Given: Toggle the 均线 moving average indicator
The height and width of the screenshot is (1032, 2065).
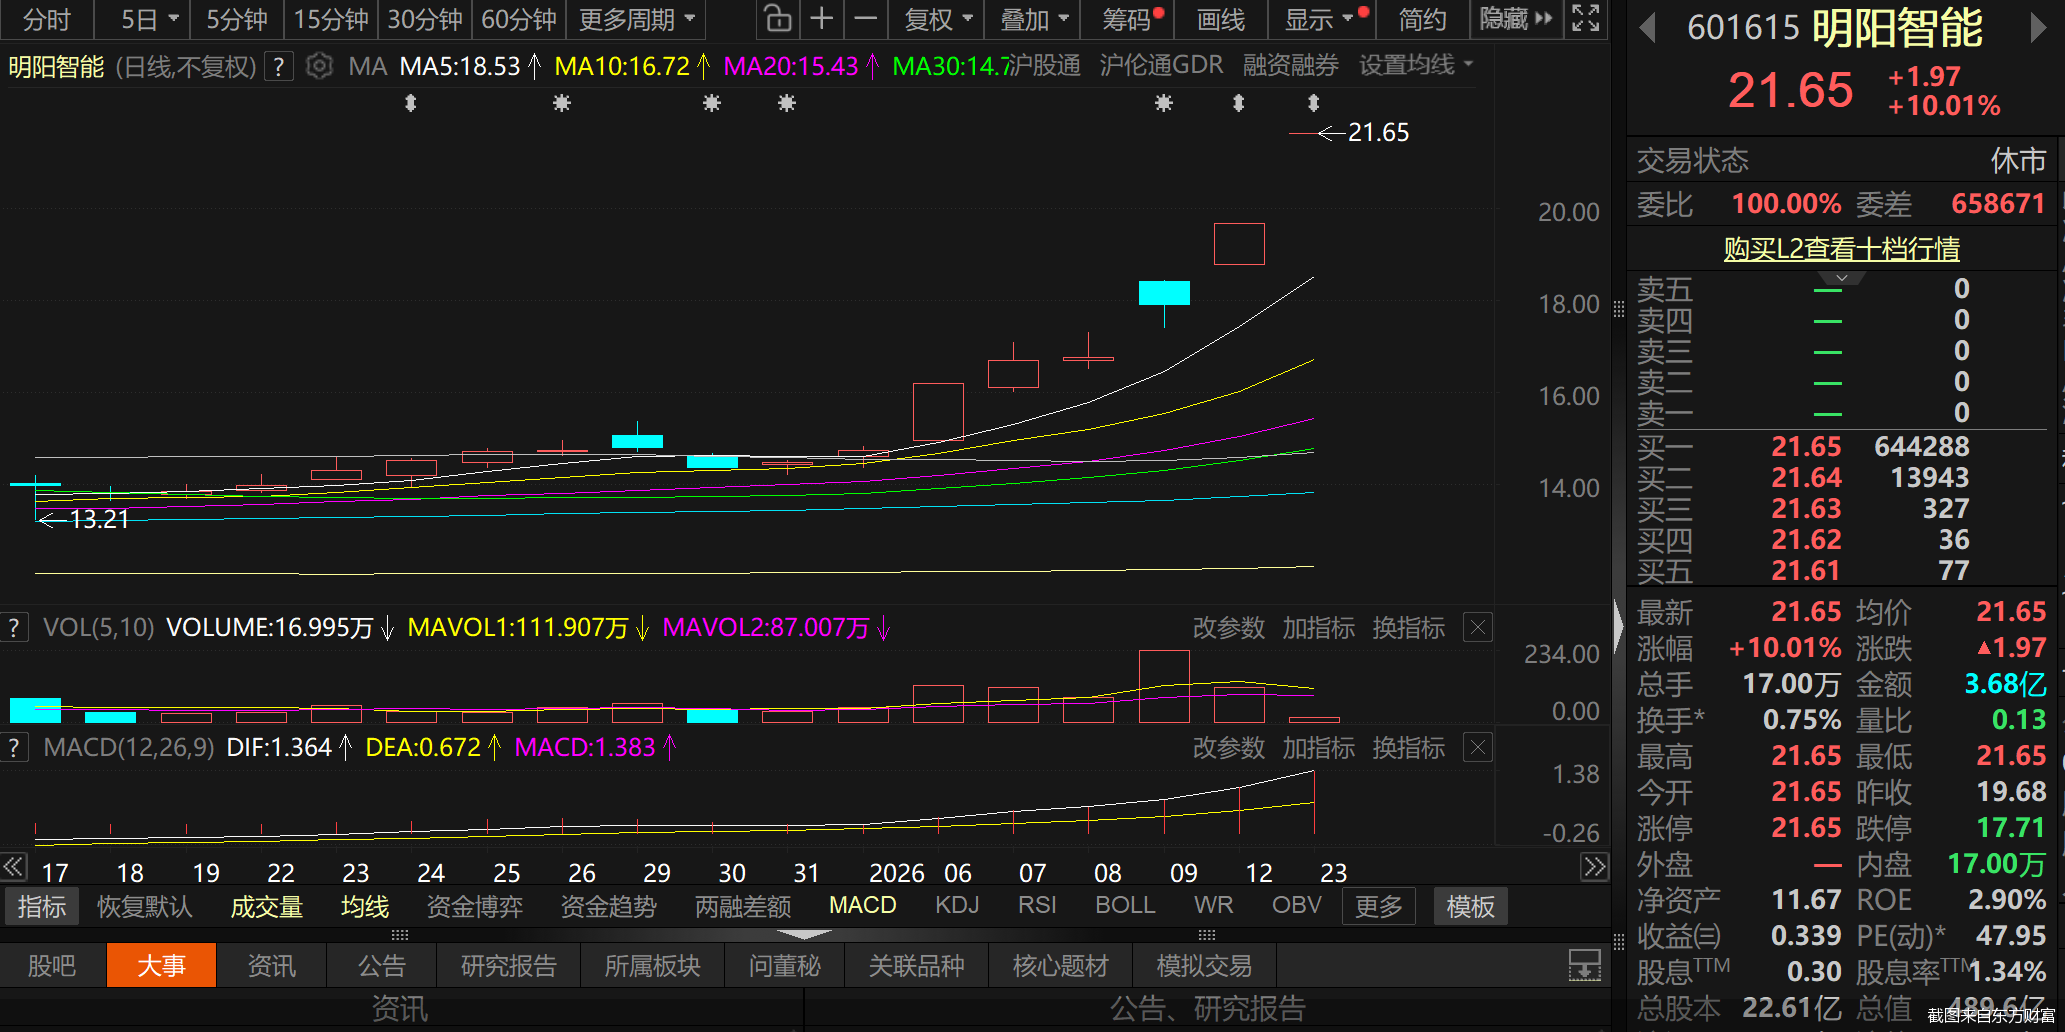Looking at the screenshot, I should pos(365,907).
